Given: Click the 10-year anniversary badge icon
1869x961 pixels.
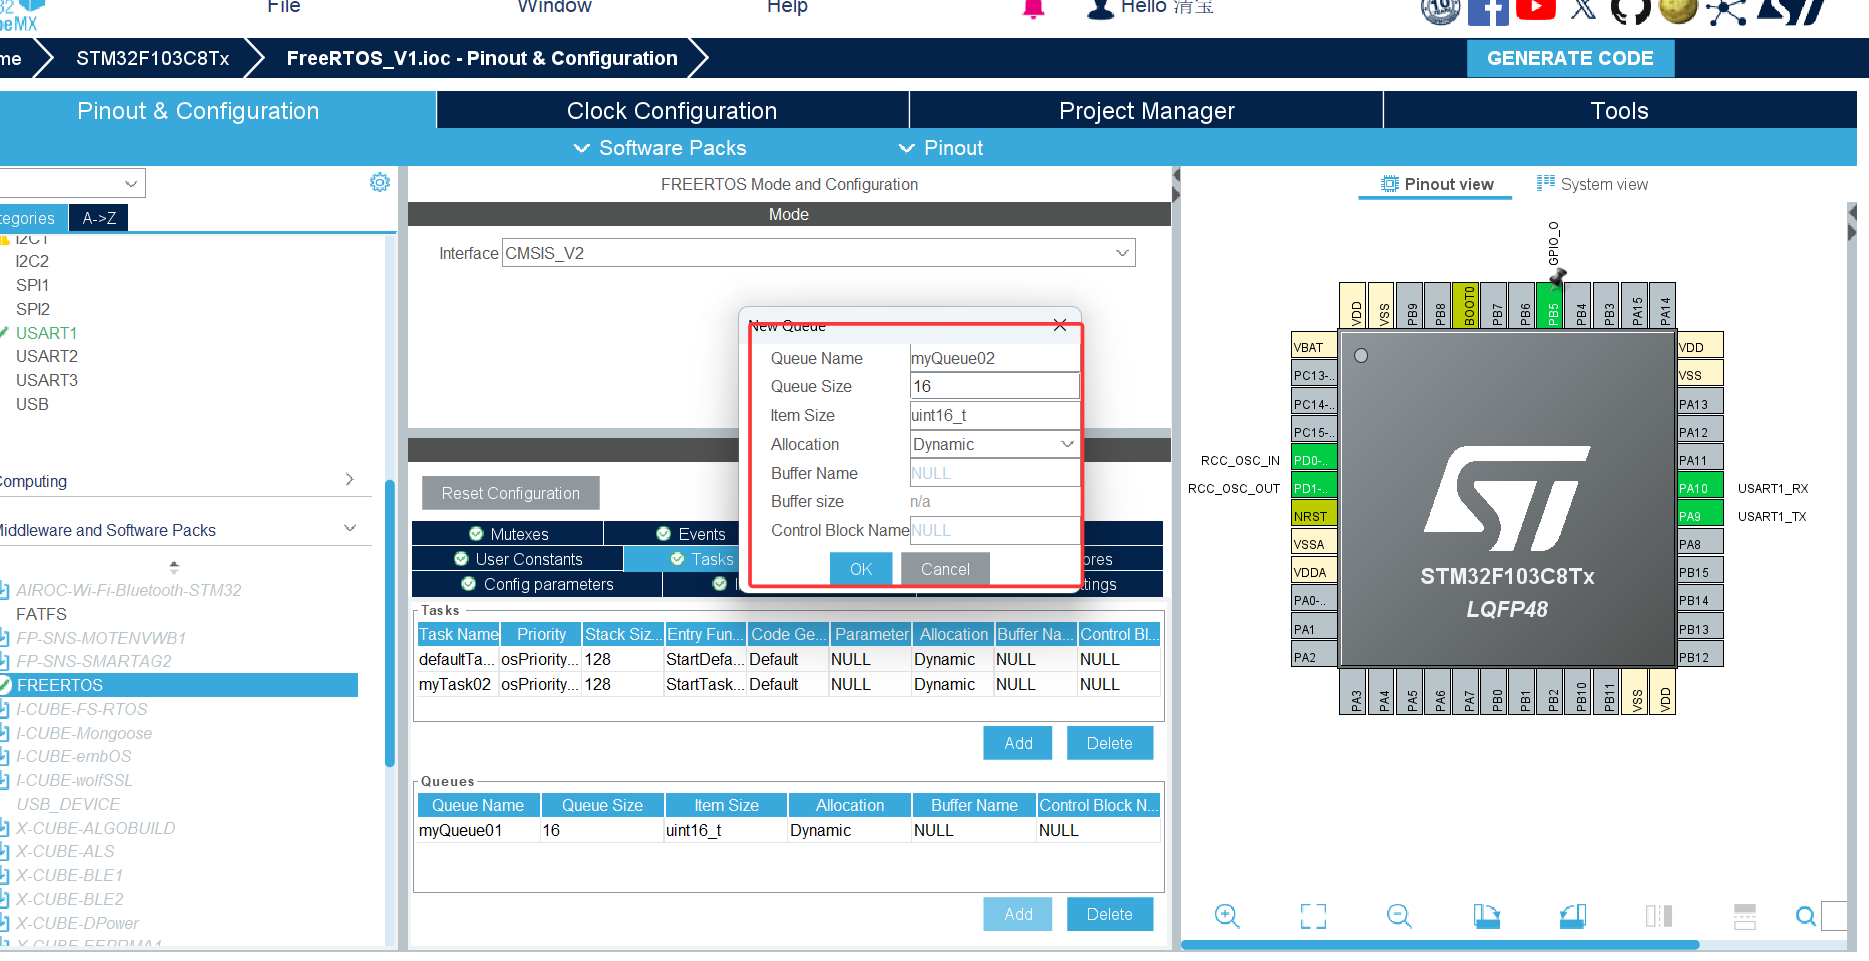Looking at the screenshot, I should [1441, 11].
